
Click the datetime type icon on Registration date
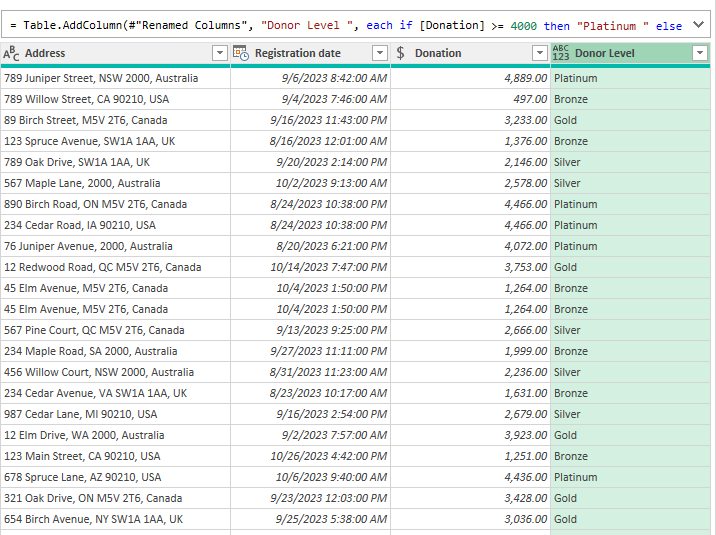point(241,53)
